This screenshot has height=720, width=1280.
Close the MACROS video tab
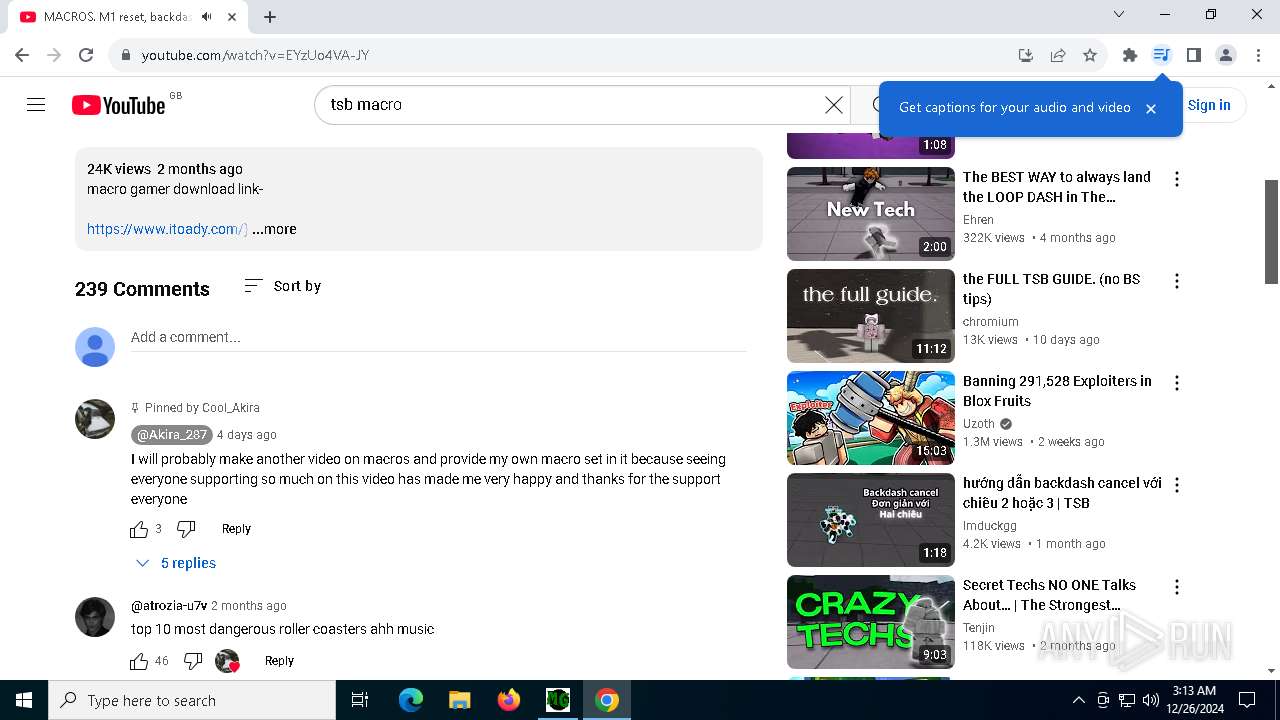point(232,17)
